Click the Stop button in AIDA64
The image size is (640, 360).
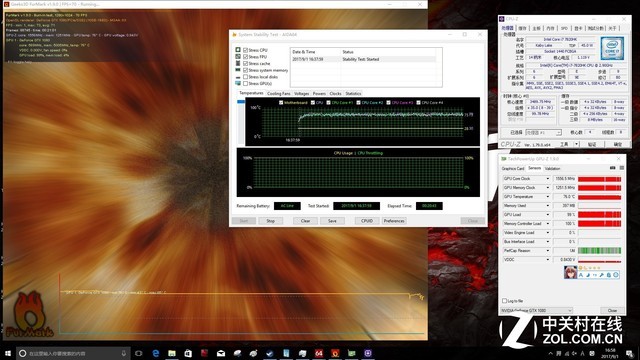pos(271,221)
